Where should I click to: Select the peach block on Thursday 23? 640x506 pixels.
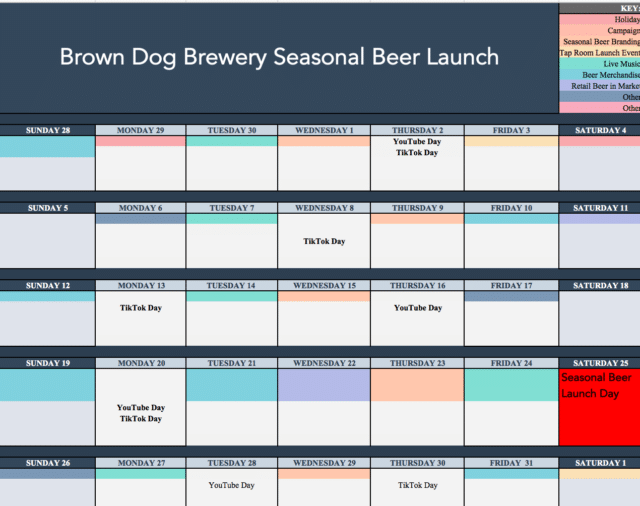coord(417,385)
